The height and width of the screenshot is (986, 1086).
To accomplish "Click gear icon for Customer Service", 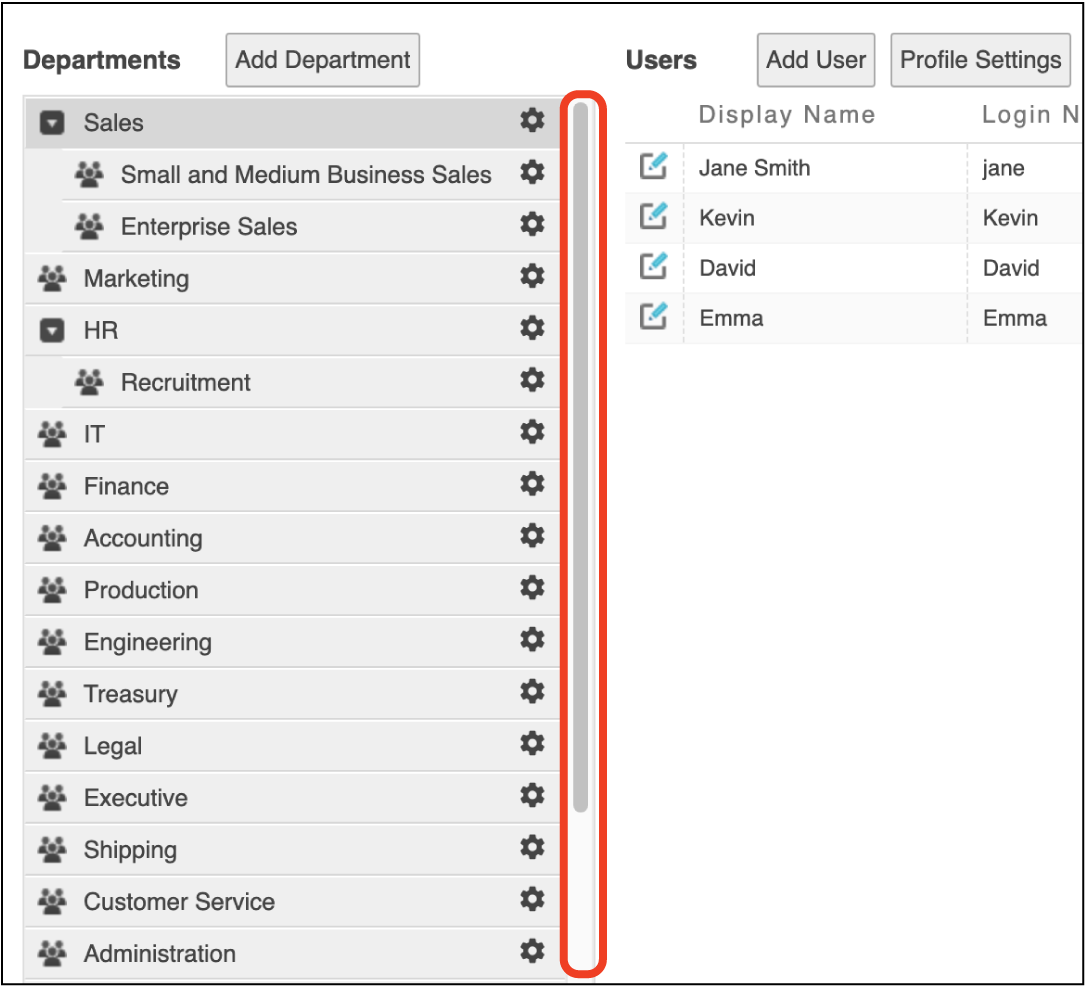I will (532, 899).
